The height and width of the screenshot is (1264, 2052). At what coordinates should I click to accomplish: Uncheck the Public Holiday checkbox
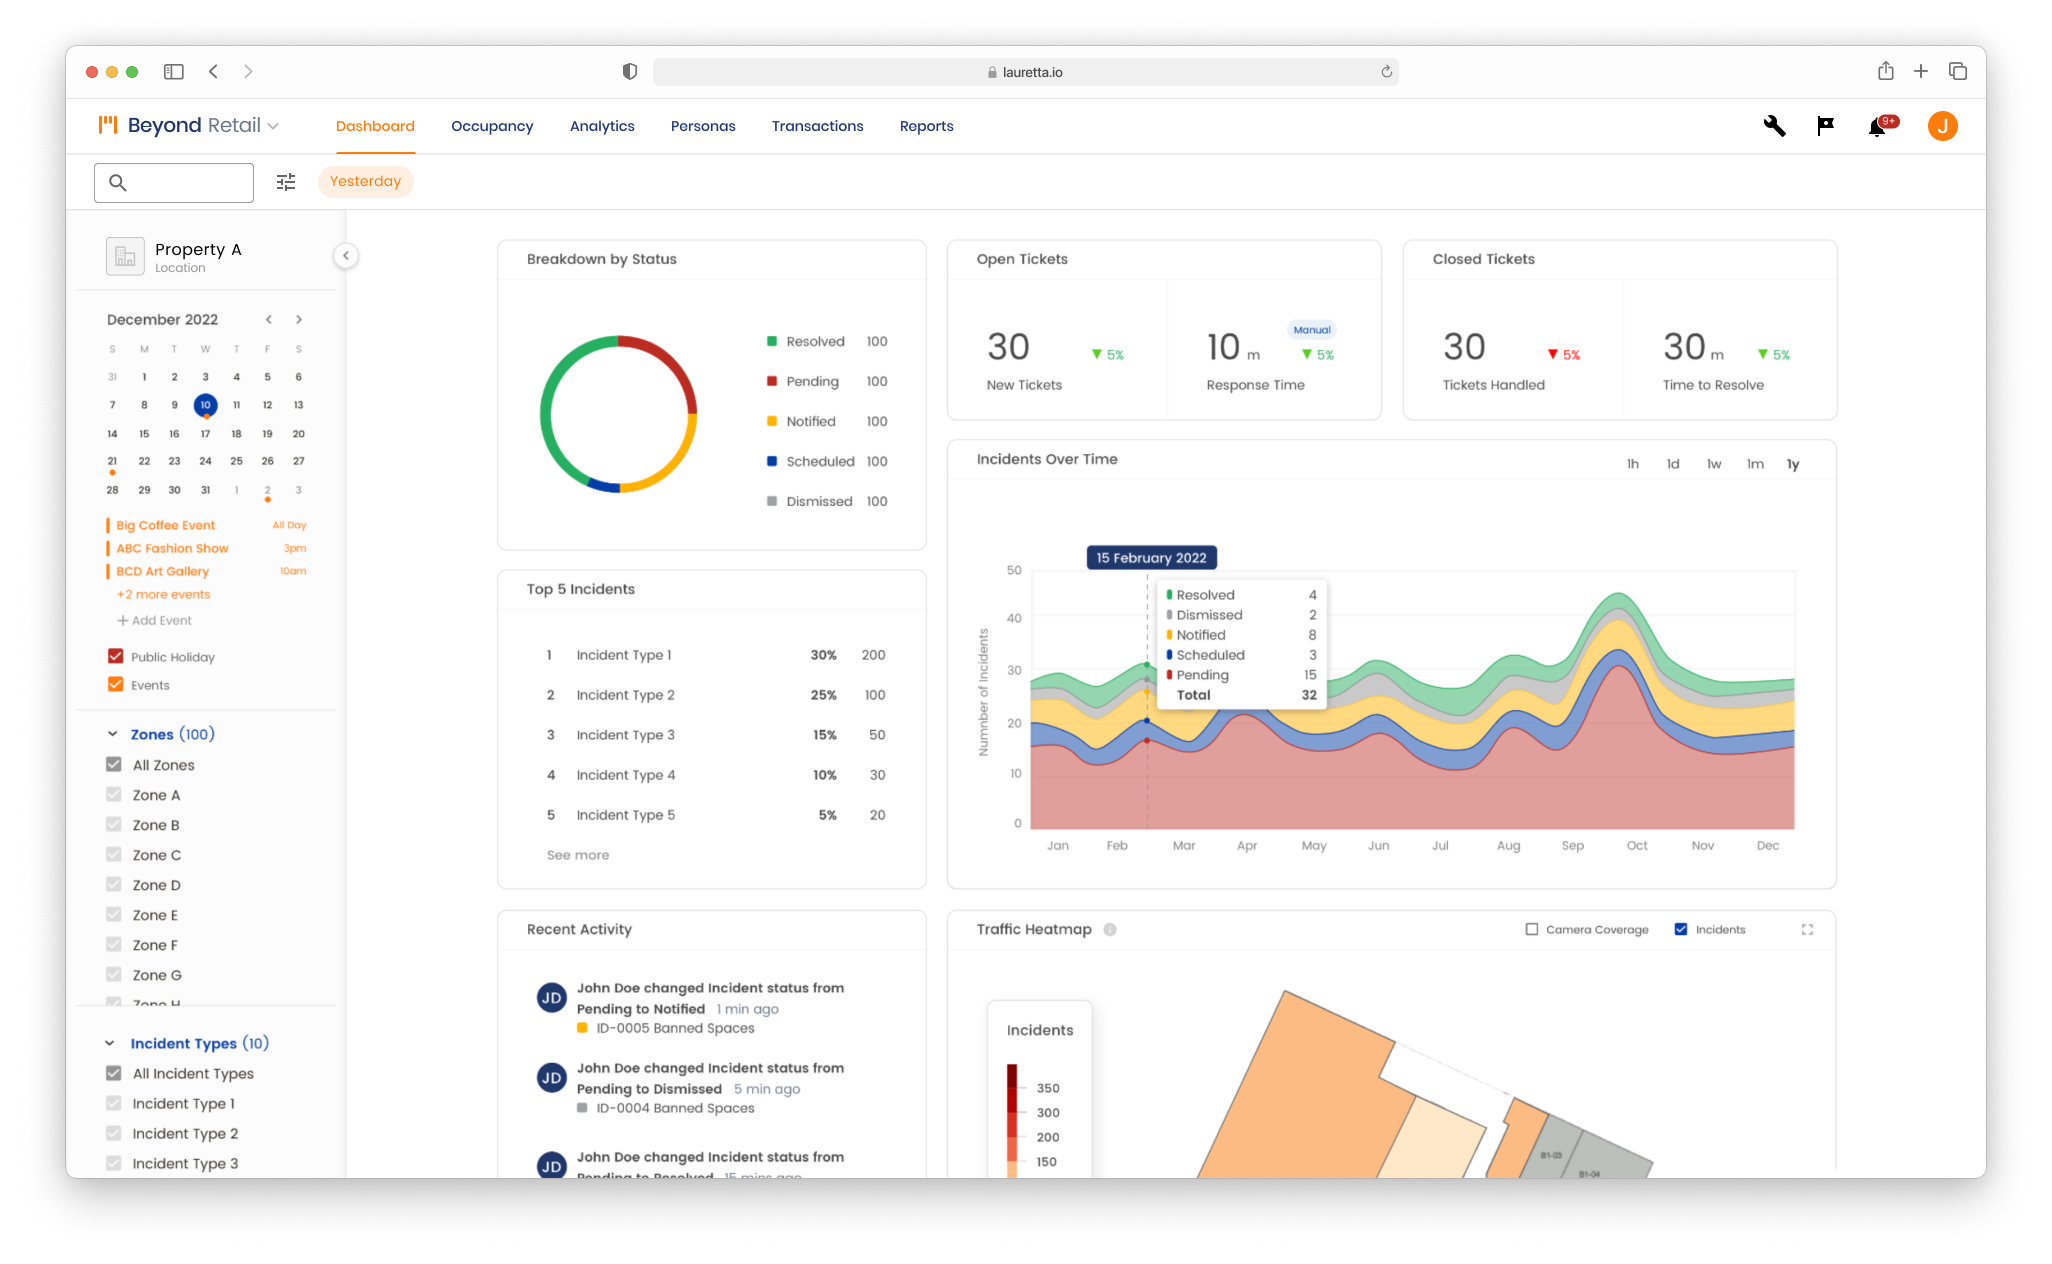coord(115,657)
